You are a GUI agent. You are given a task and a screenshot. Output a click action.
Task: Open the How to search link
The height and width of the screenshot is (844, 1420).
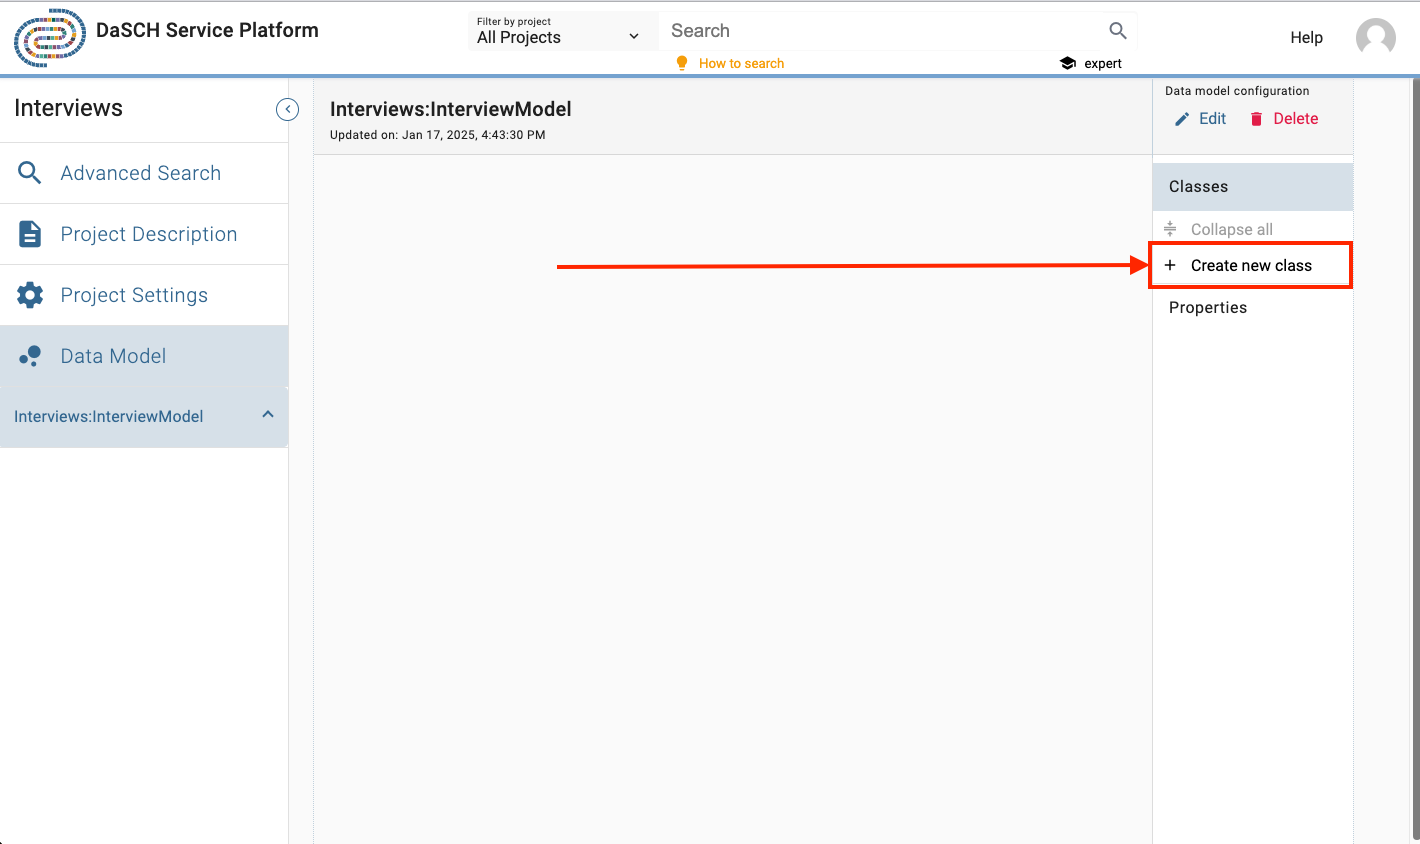[x=741, y=63]
